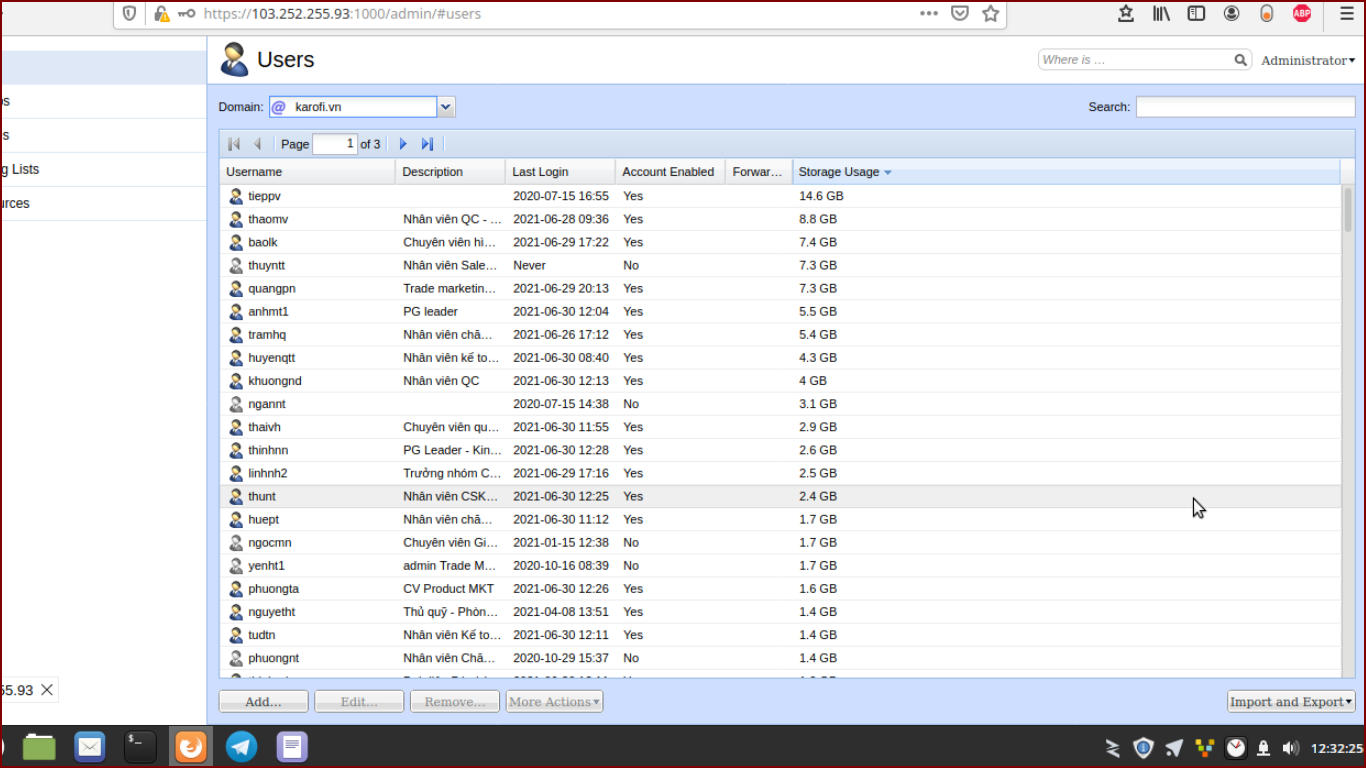
Task: Open mail client from taskbar
Action: pos(90,746)
